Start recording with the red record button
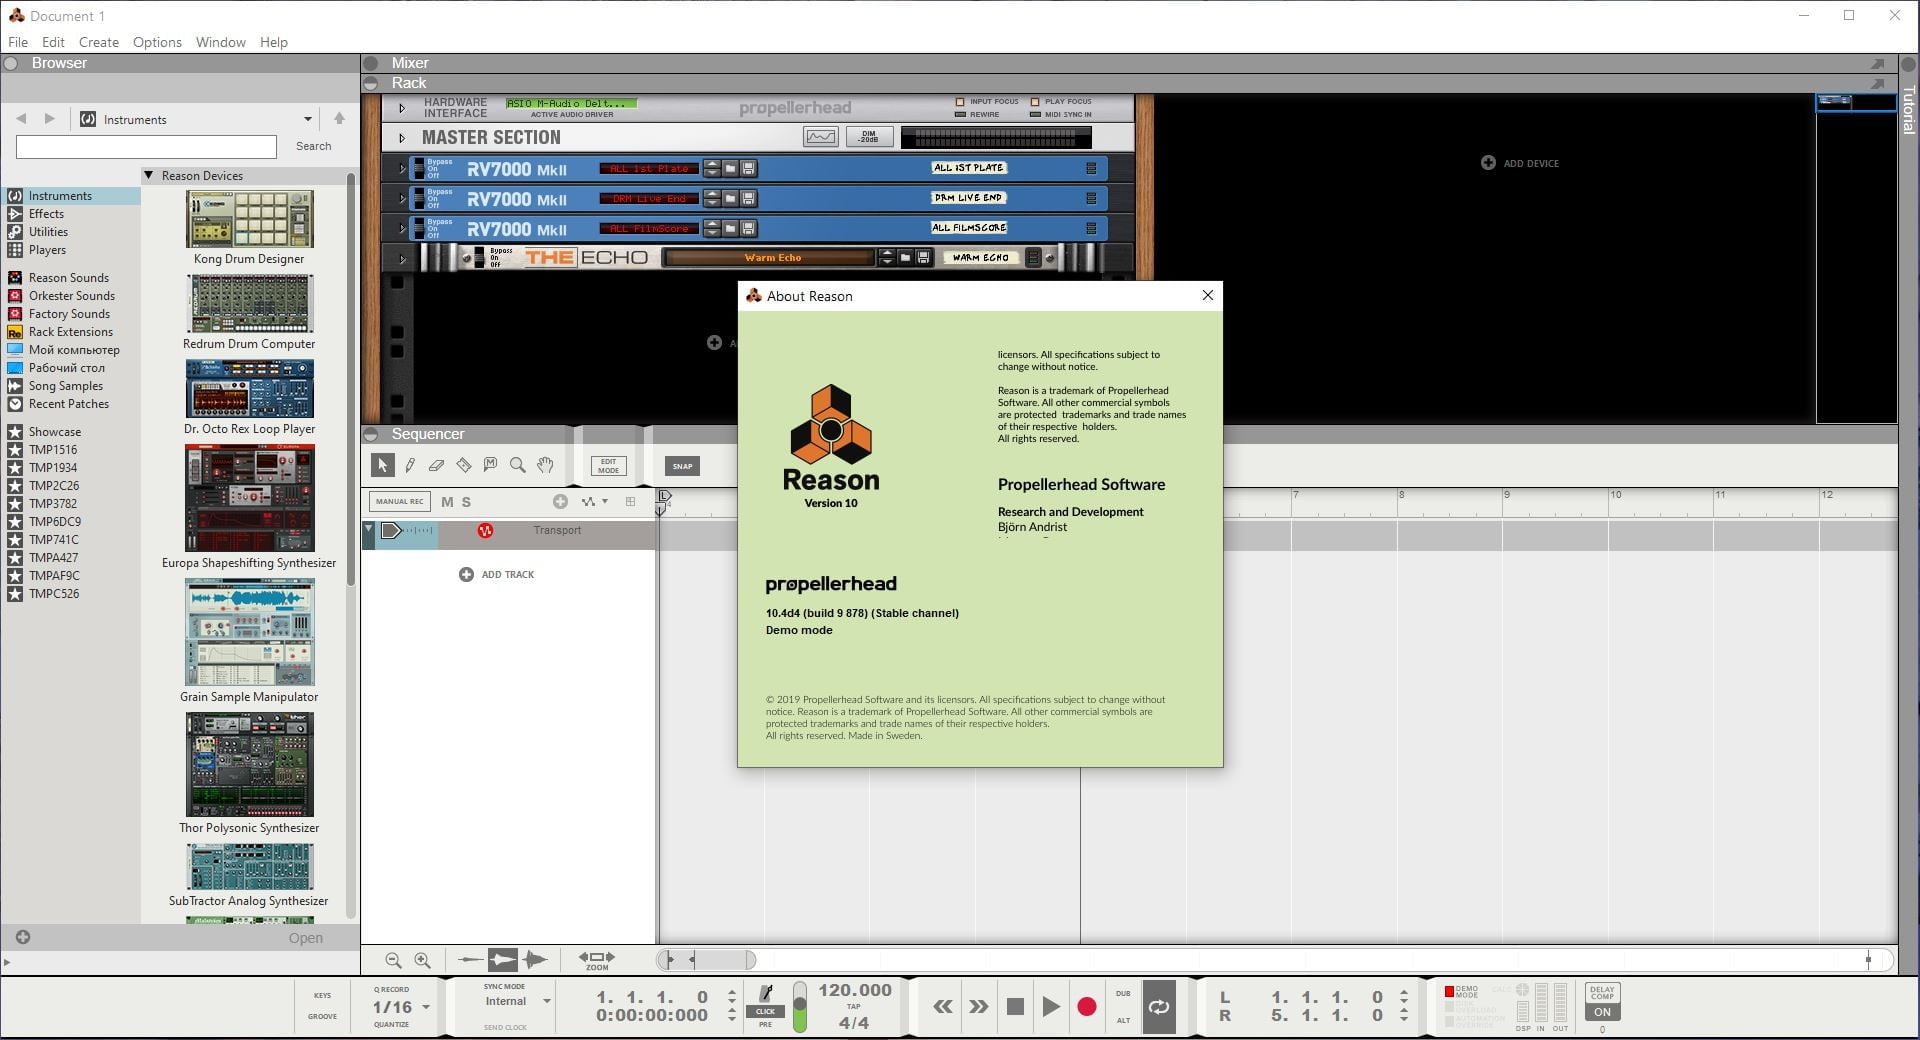 [1087, 1007]
